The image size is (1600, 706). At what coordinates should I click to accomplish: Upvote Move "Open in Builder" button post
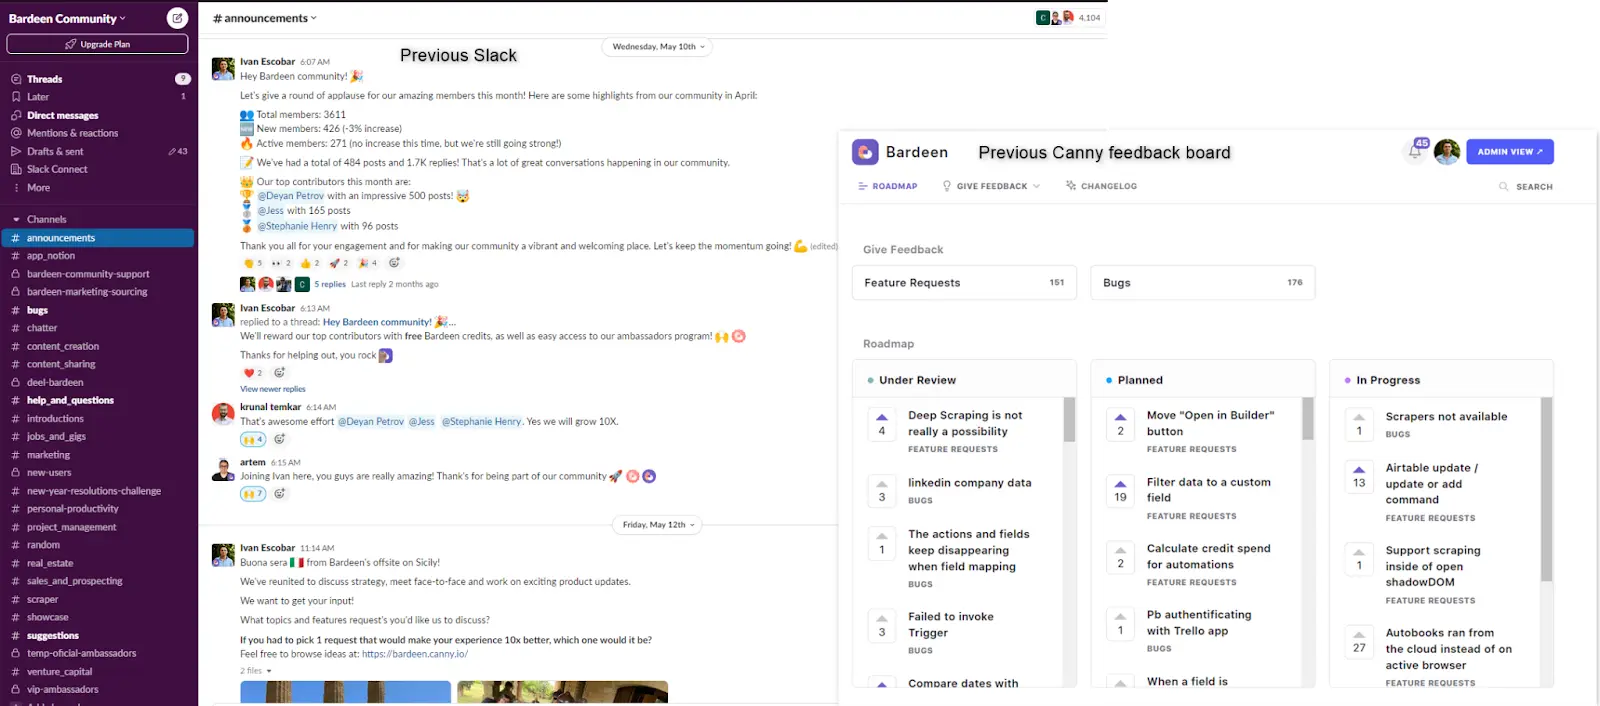coord(1120,425)
